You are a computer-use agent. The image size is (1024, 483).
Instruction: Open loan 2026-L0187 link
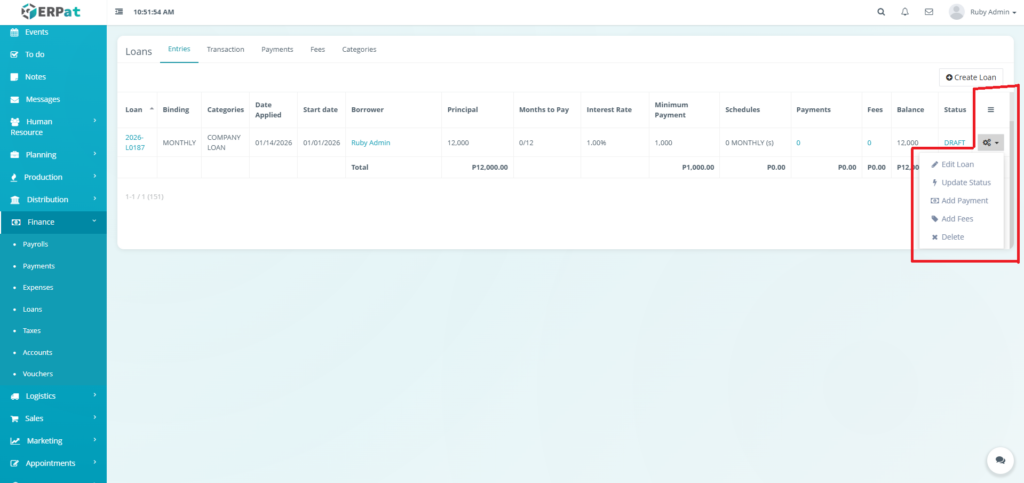coord(136,142)
